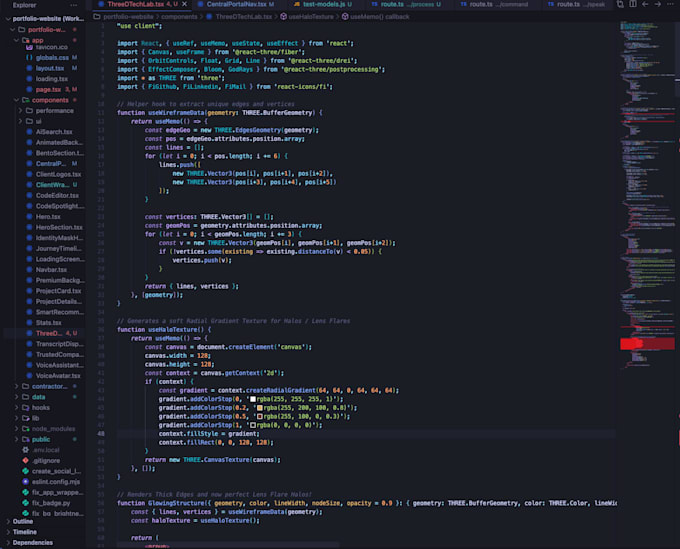Switch to the test-models.js tab
This screenshot has width=680, height=549.
(323, 4)
